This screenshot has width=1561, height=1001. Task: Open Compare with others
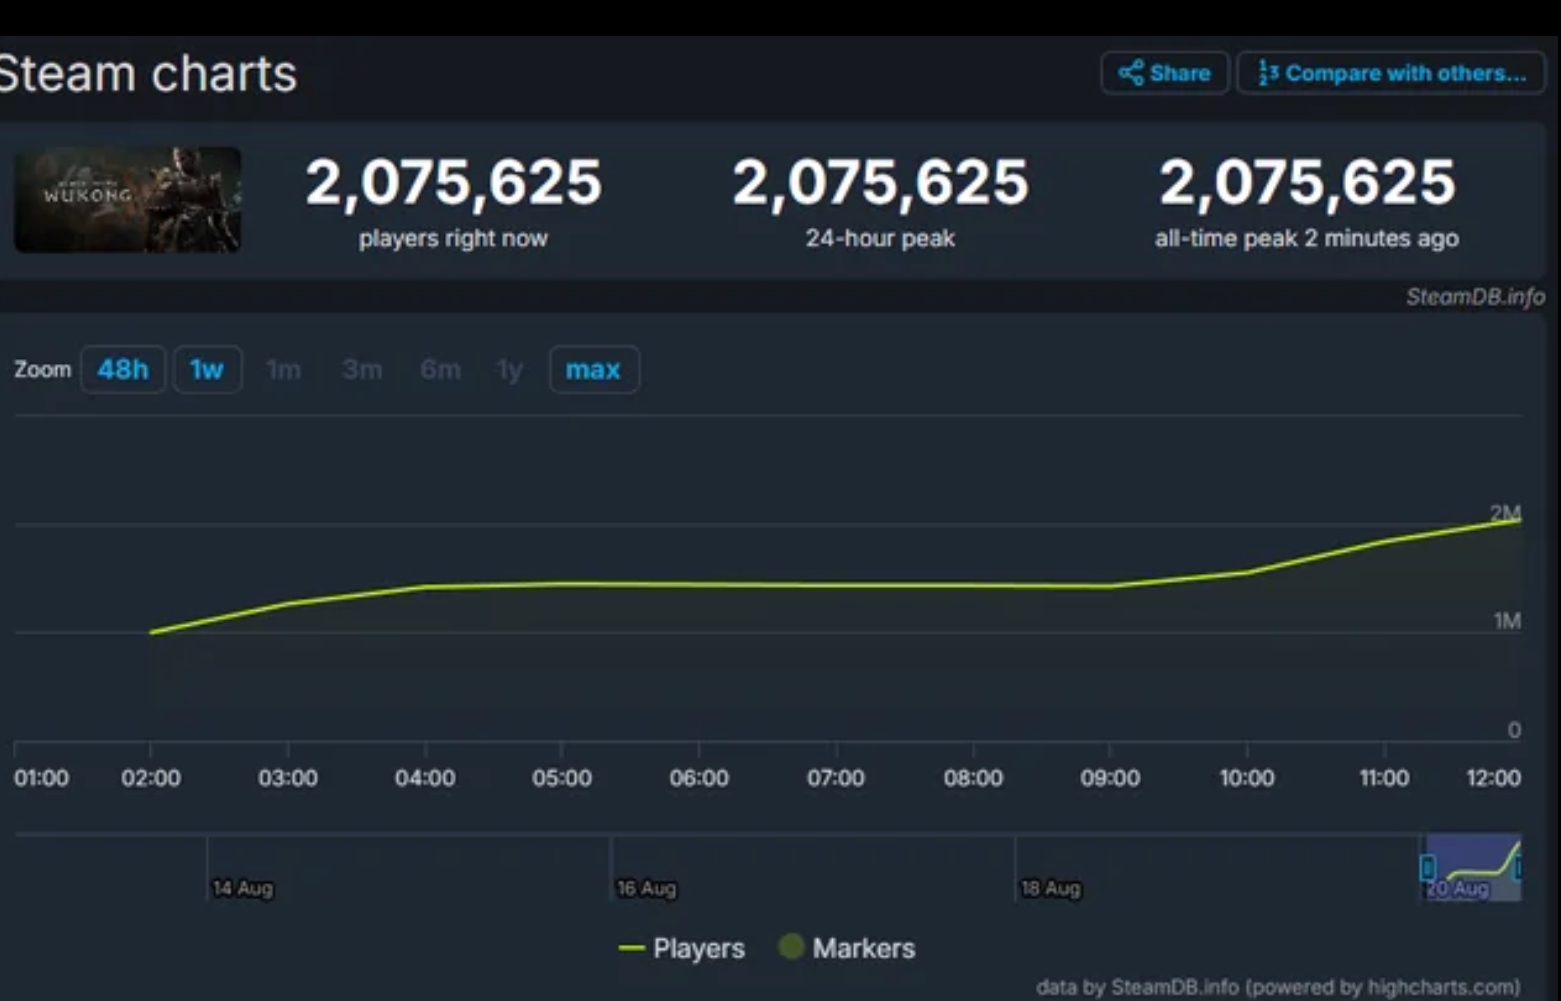pos(1391,73)
